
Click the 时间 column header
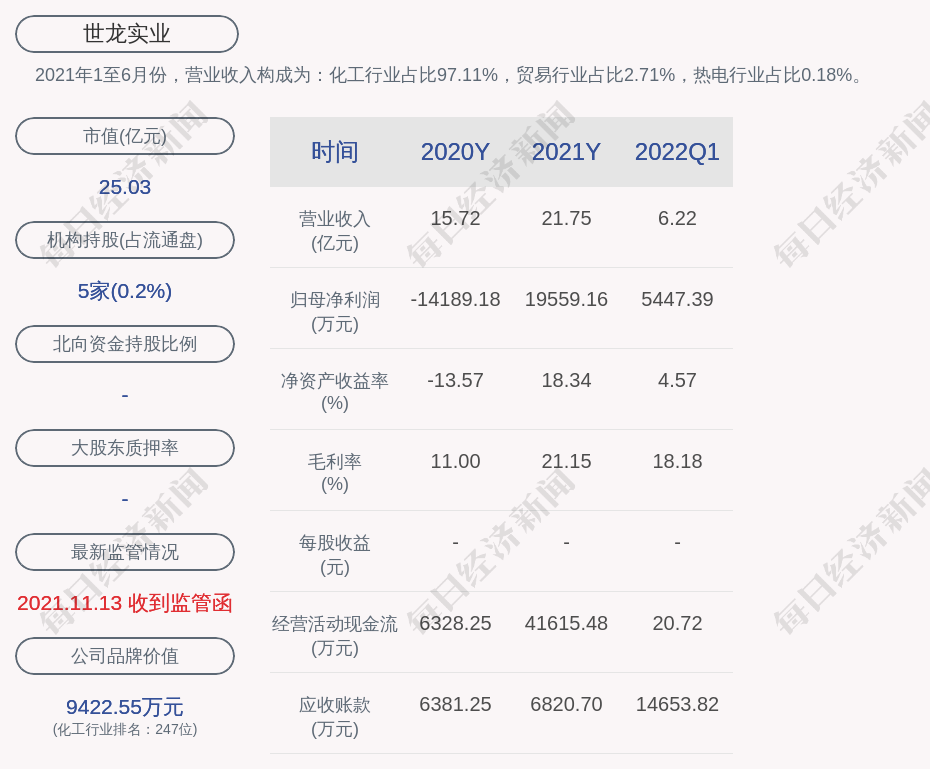(x=335, y=152)
